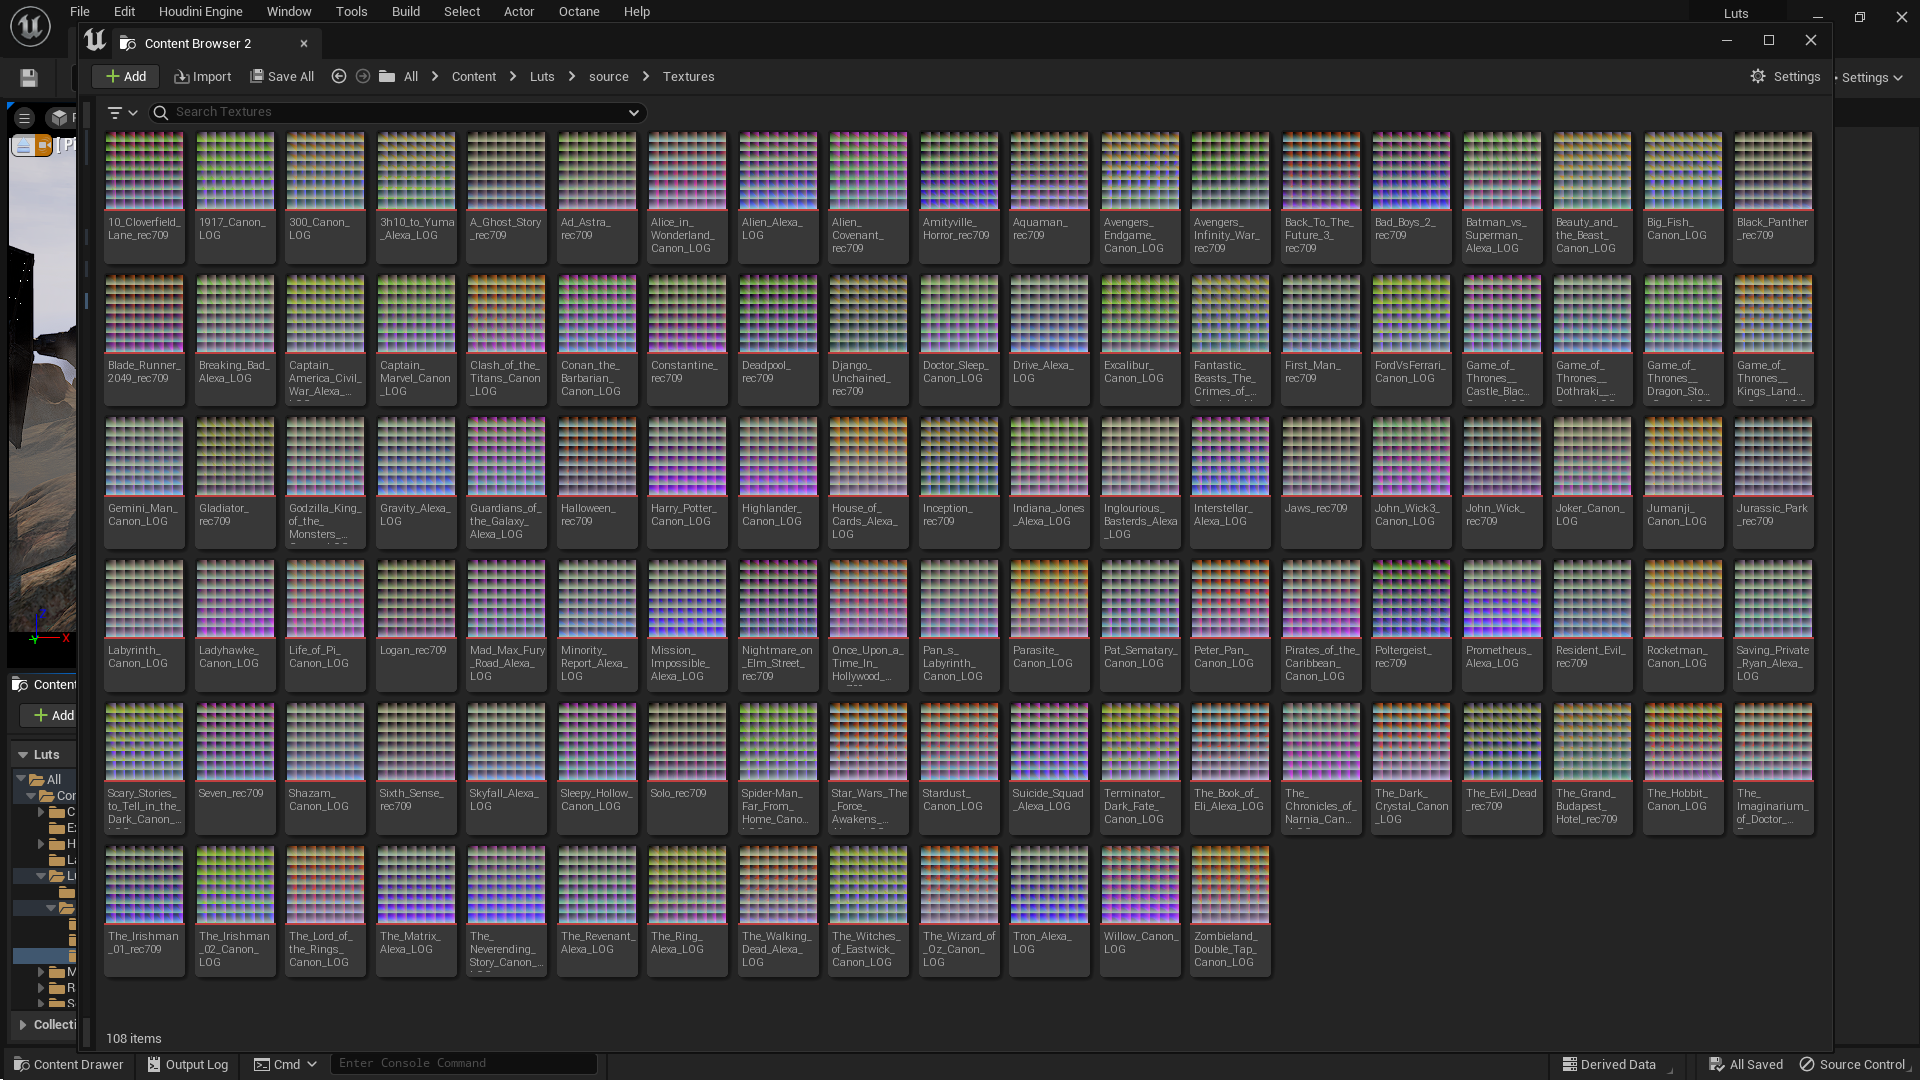Collapse the All folder tree node

click(21, 778)
